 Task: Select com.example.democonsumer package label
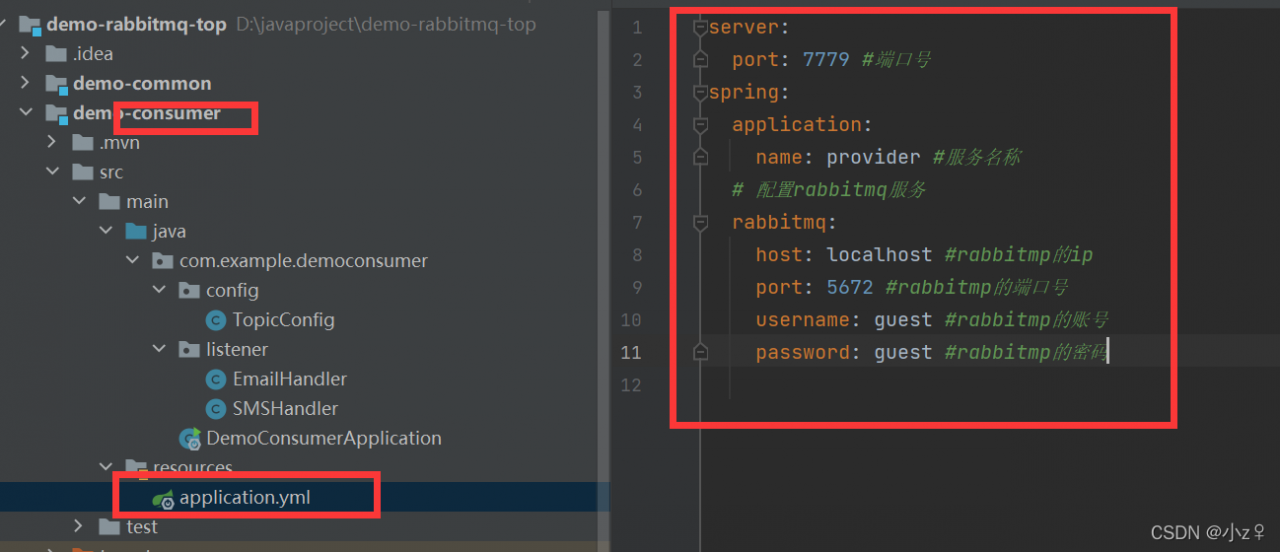coord(303,261)
